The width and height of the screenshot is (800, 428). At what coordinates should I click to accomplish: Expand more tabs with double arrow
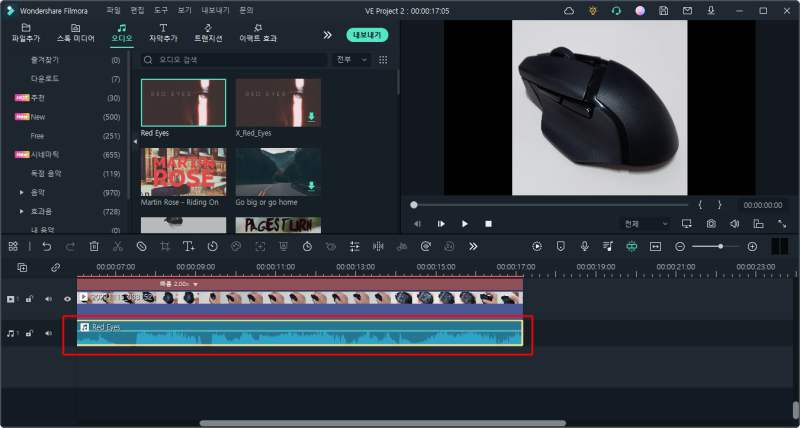point(328,35)
